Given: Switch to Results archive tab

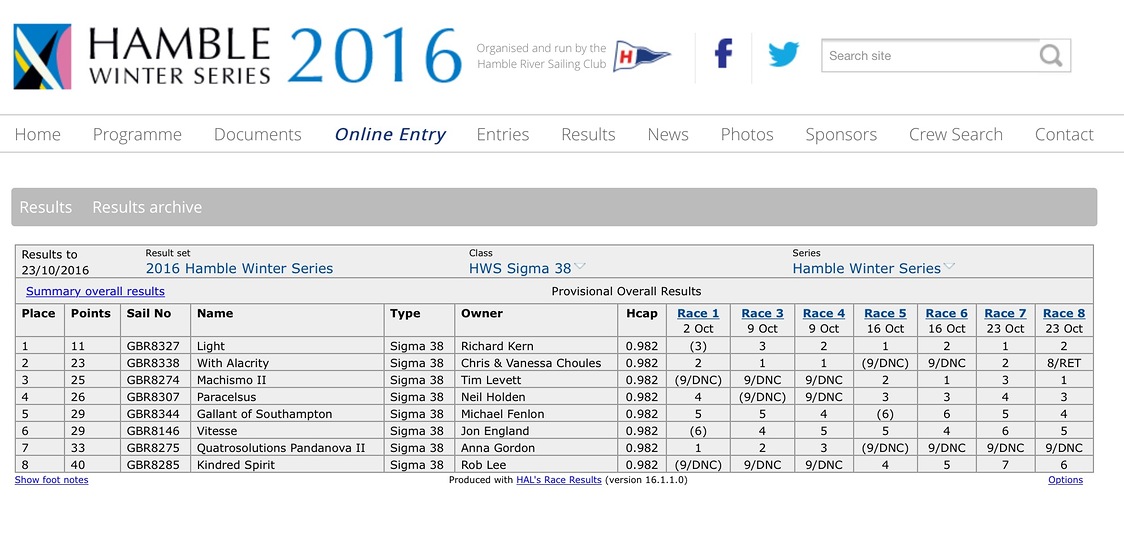Looking at the screenshot, I should (147, 207).
